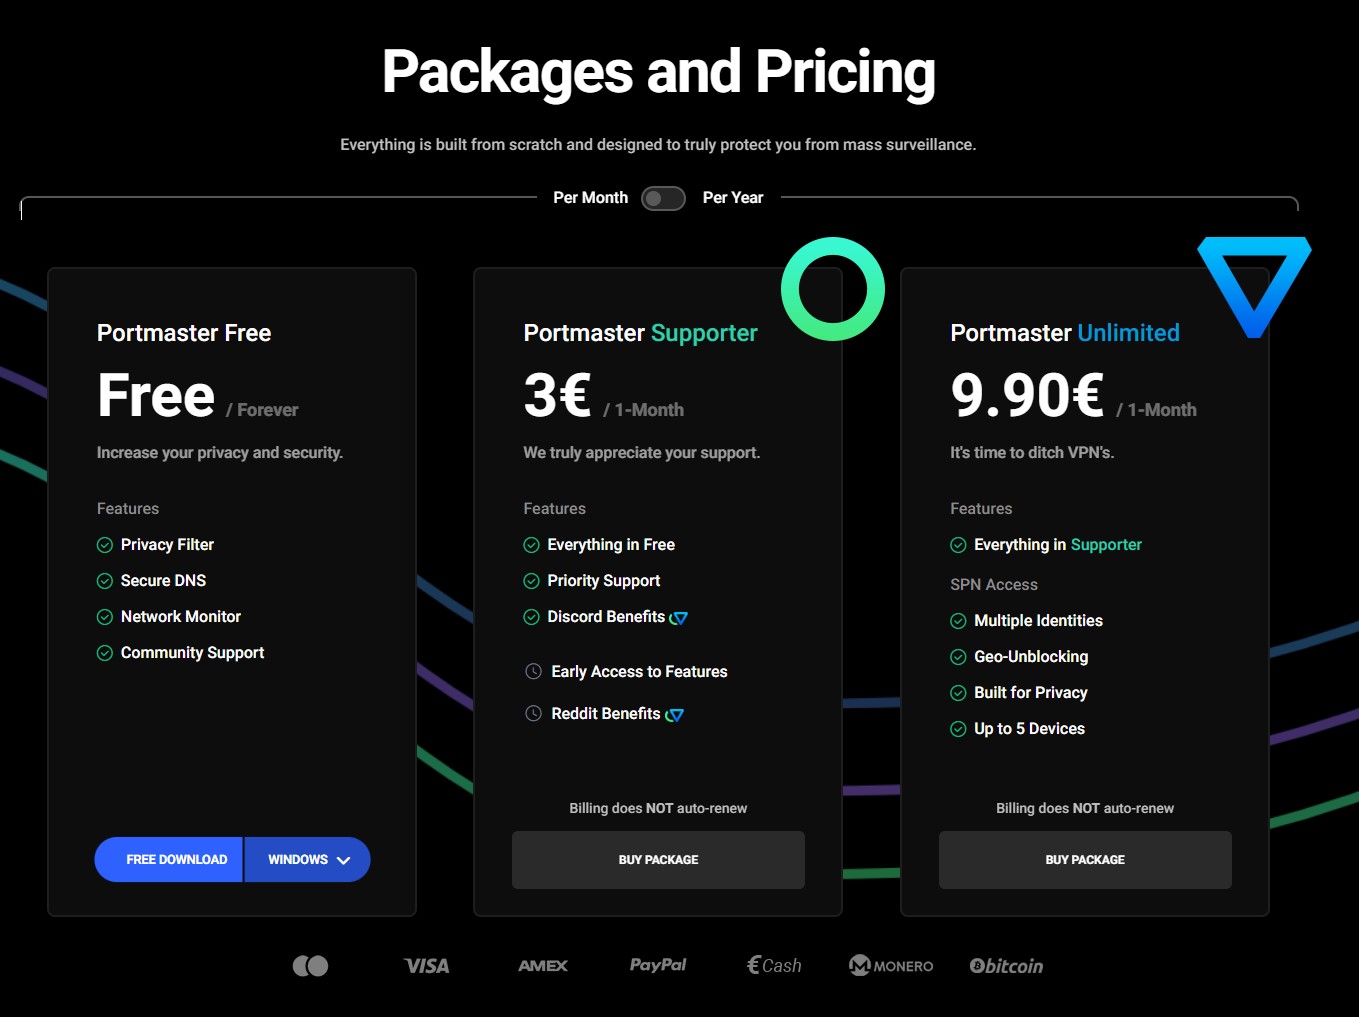Viewport: 1359px width, 1017px height.
Task: Toggle billing switch between month and year
Action: coord(663,198)
